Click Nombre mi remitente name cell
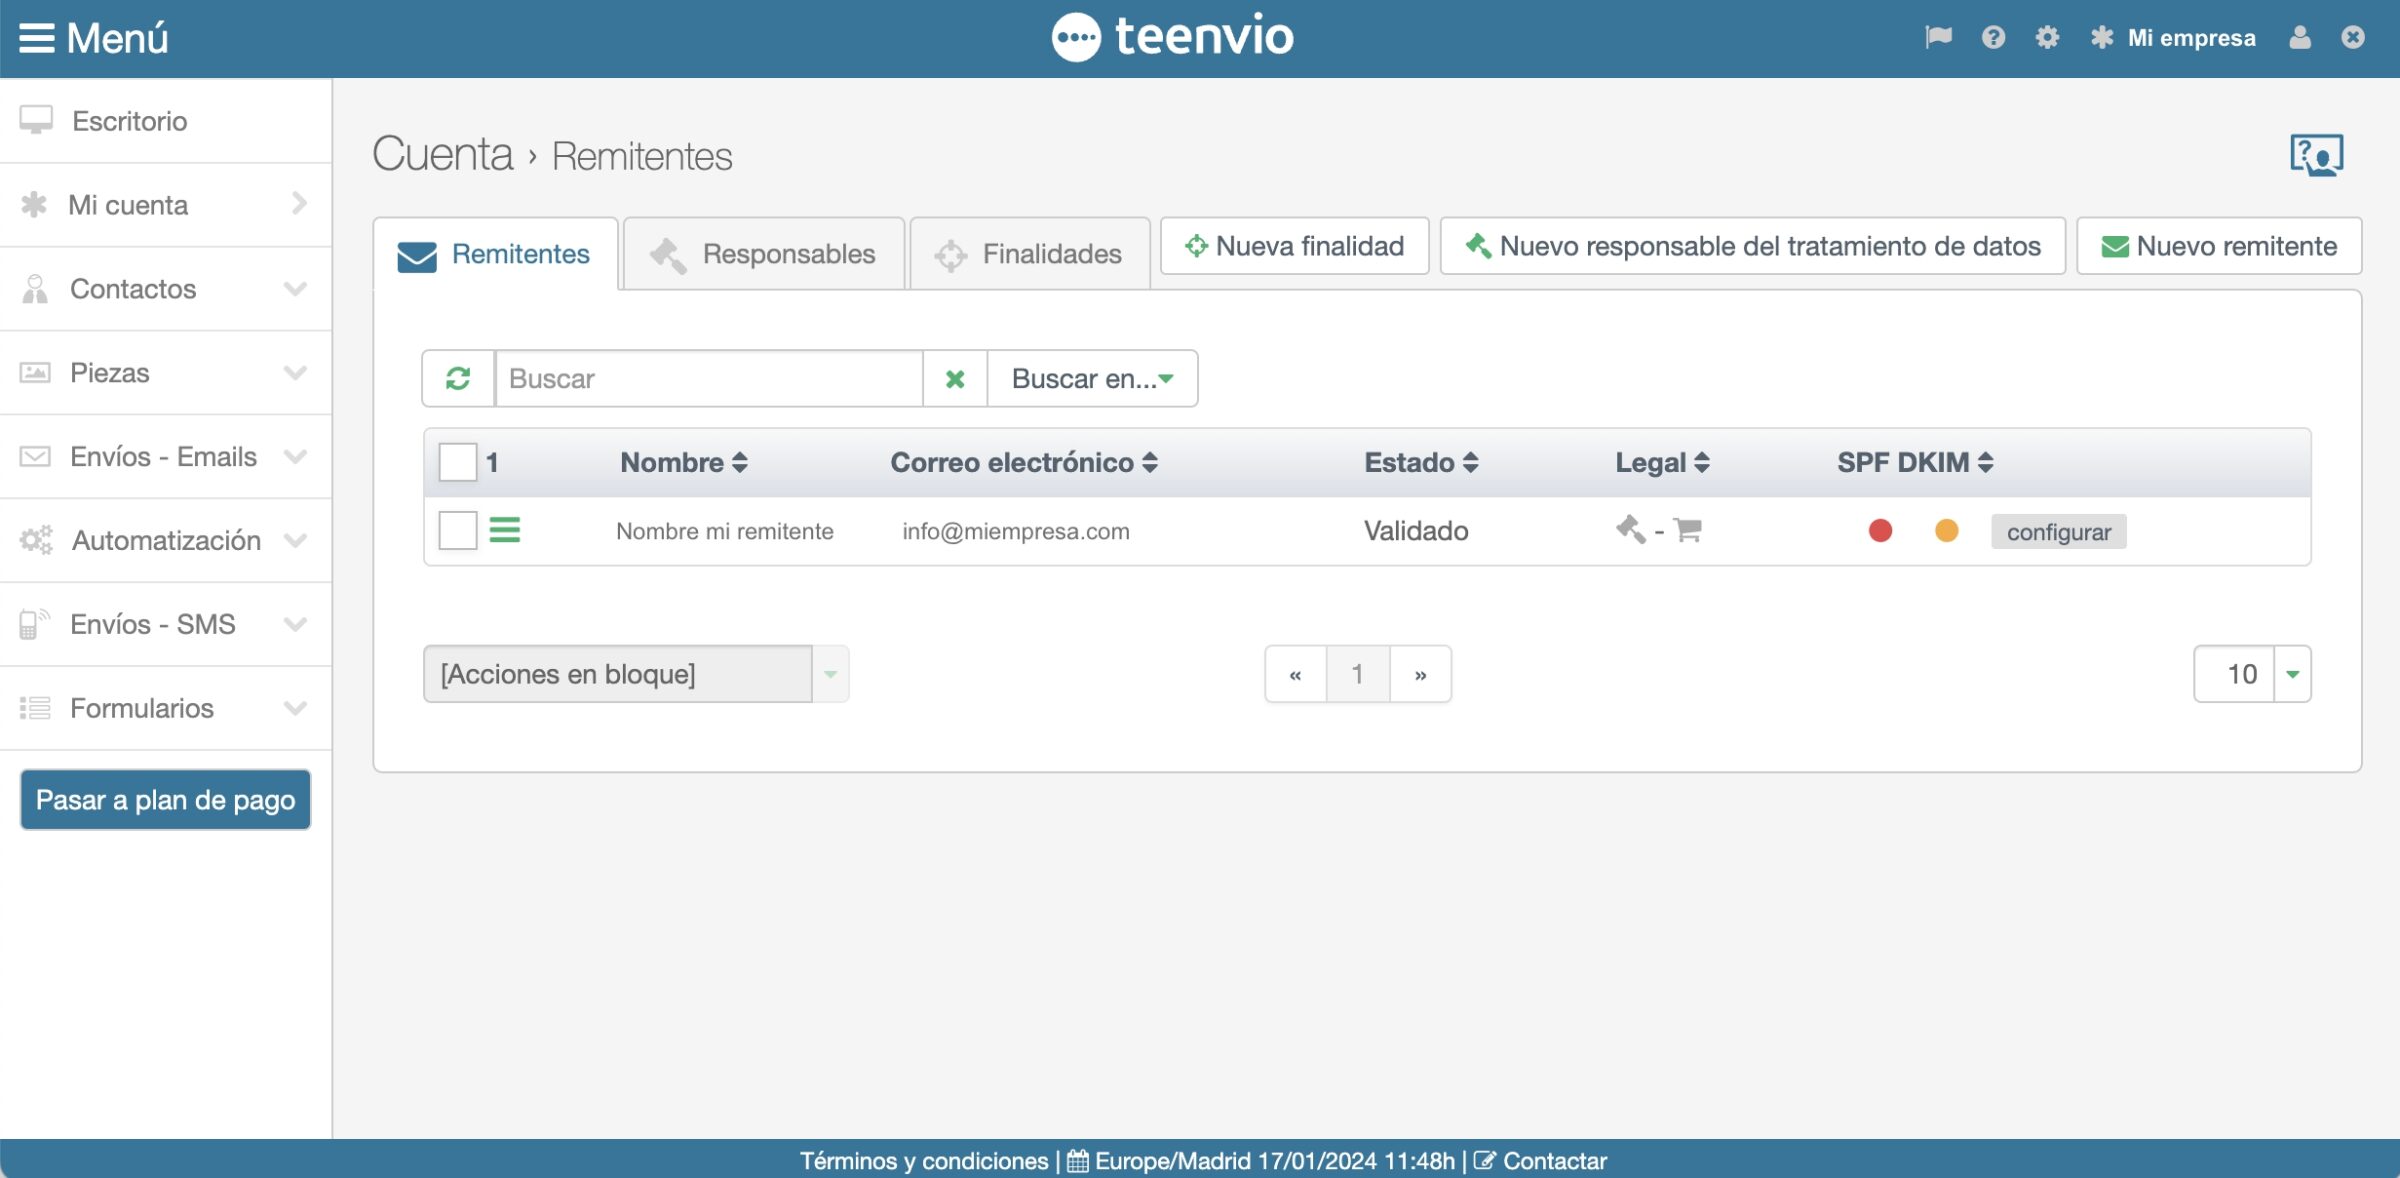2400x1178 pixels. [725, 531]
